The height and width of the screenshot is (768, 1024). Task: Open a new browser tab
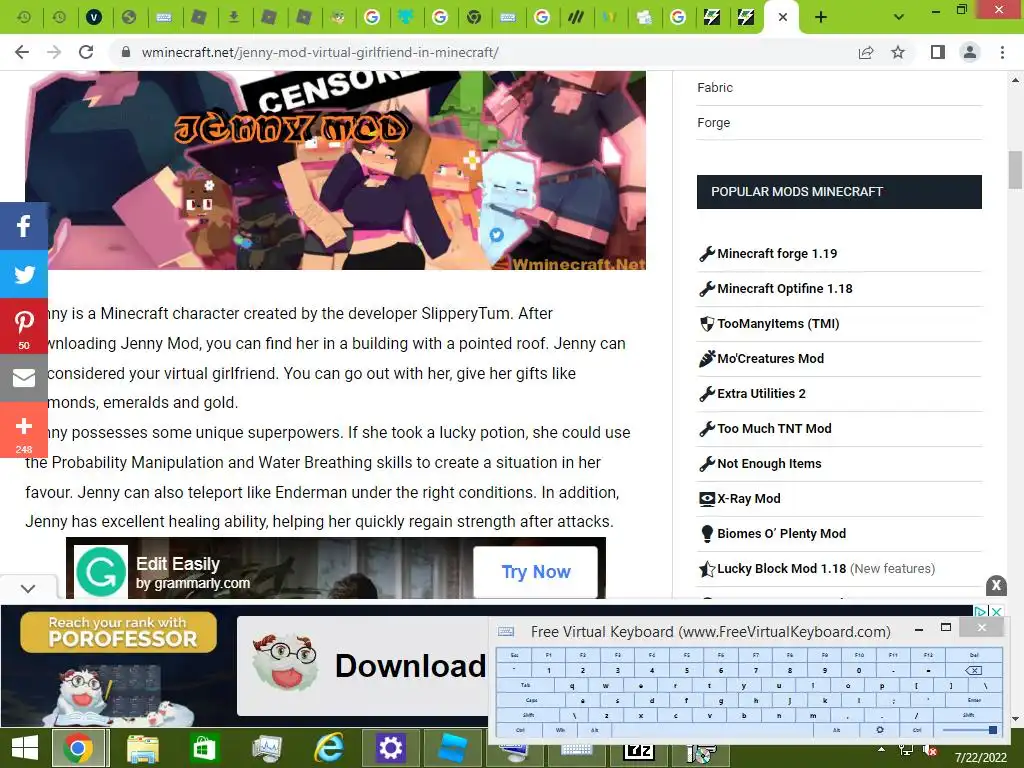click(821, 18)
